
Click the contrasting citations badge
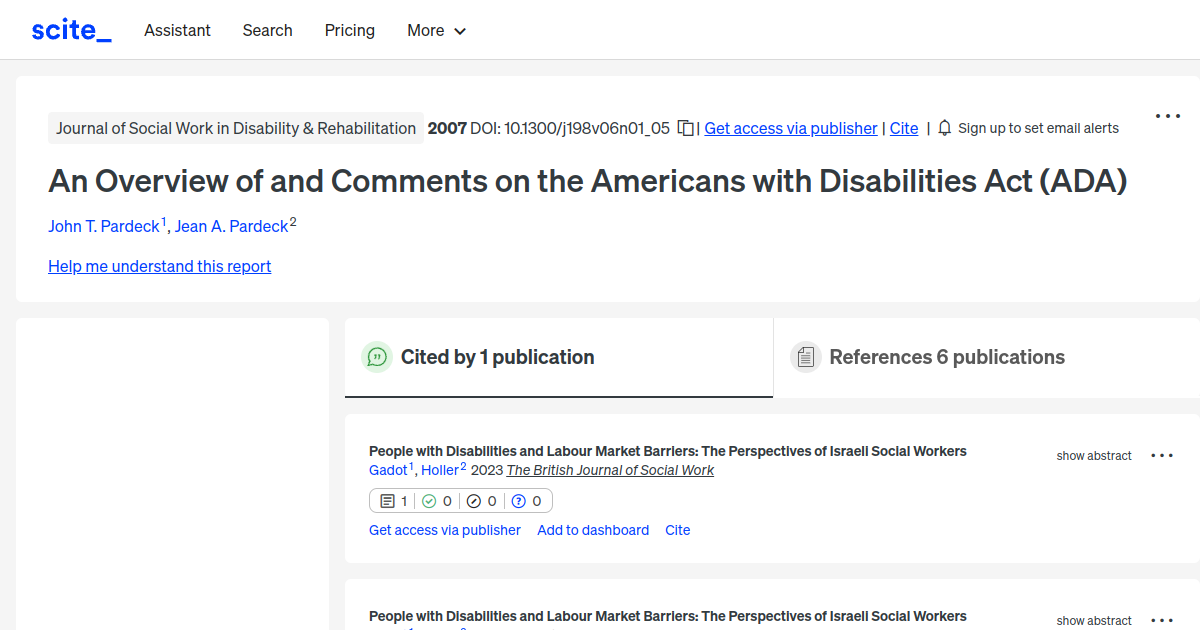[x=482, y=500]
